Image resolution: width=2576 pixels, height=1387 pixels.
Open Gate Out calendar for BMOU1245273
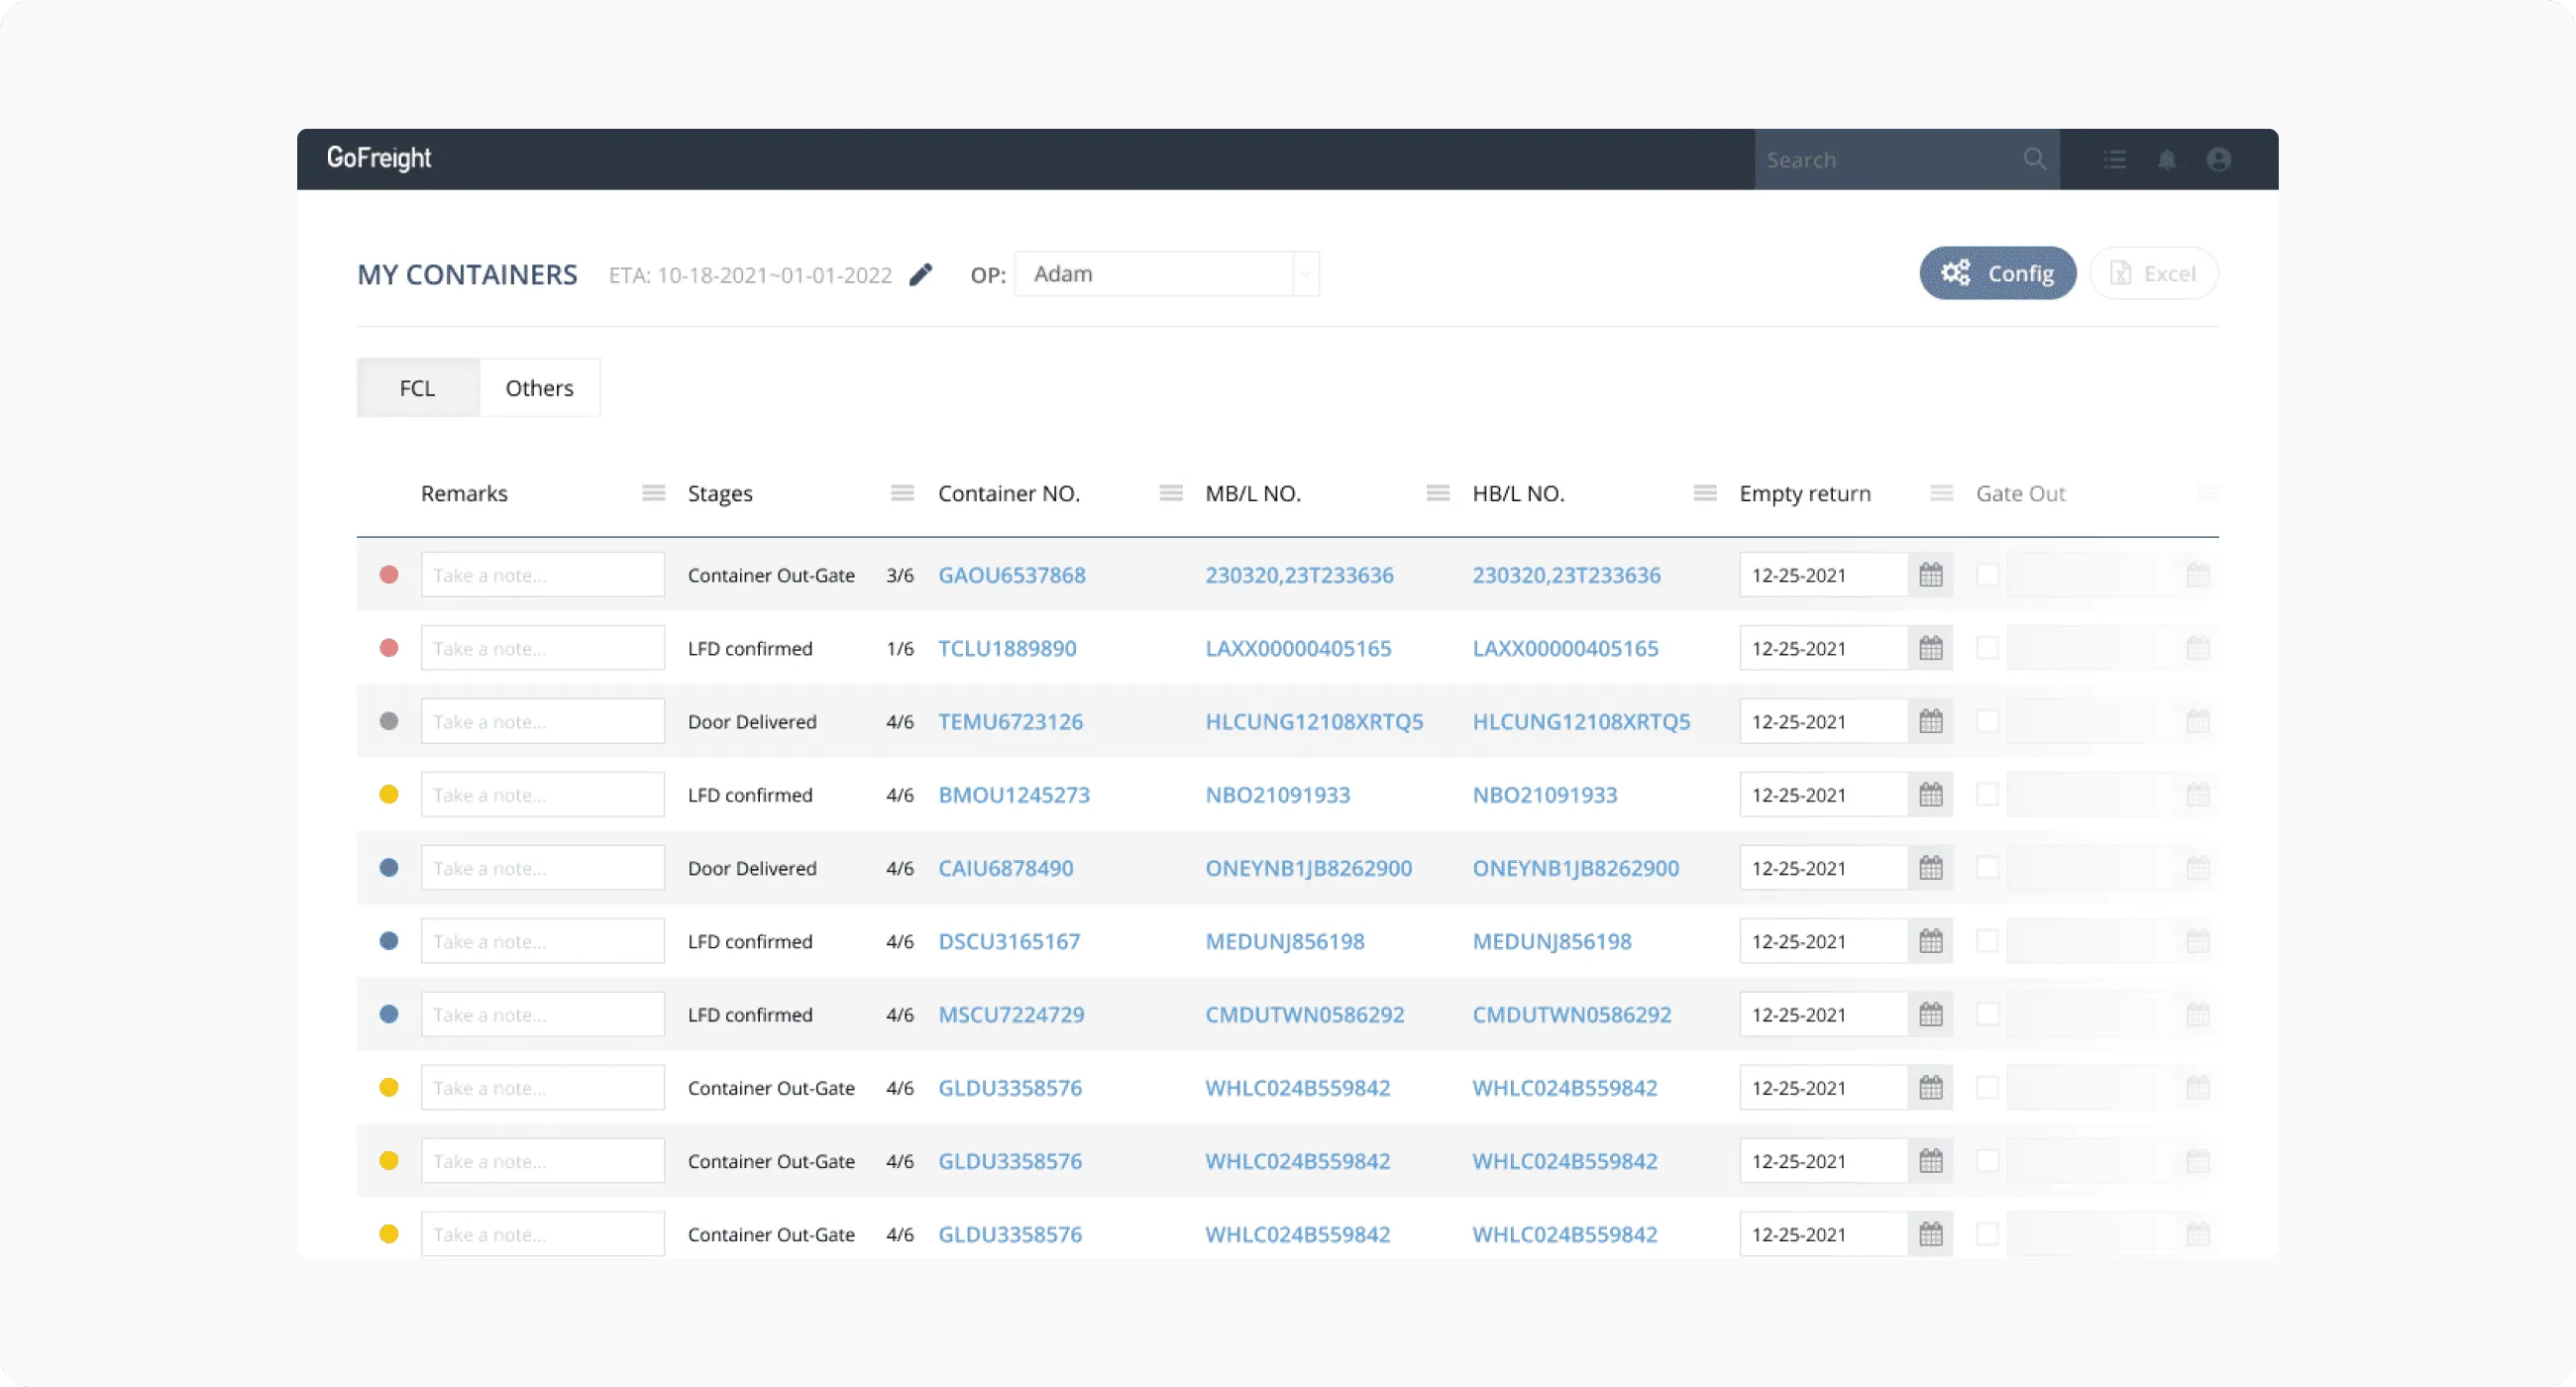2197,794
